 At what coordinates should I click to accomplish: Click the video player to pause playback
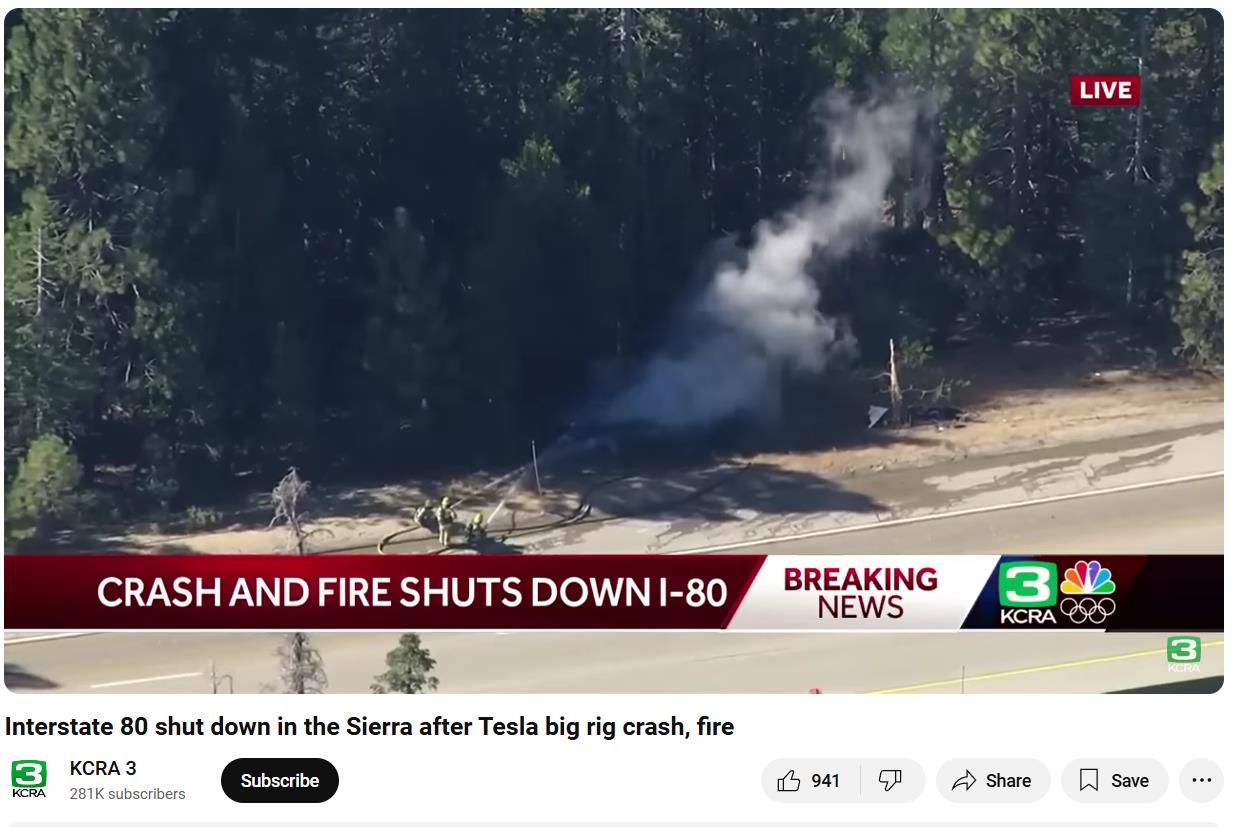pos(614,300)
